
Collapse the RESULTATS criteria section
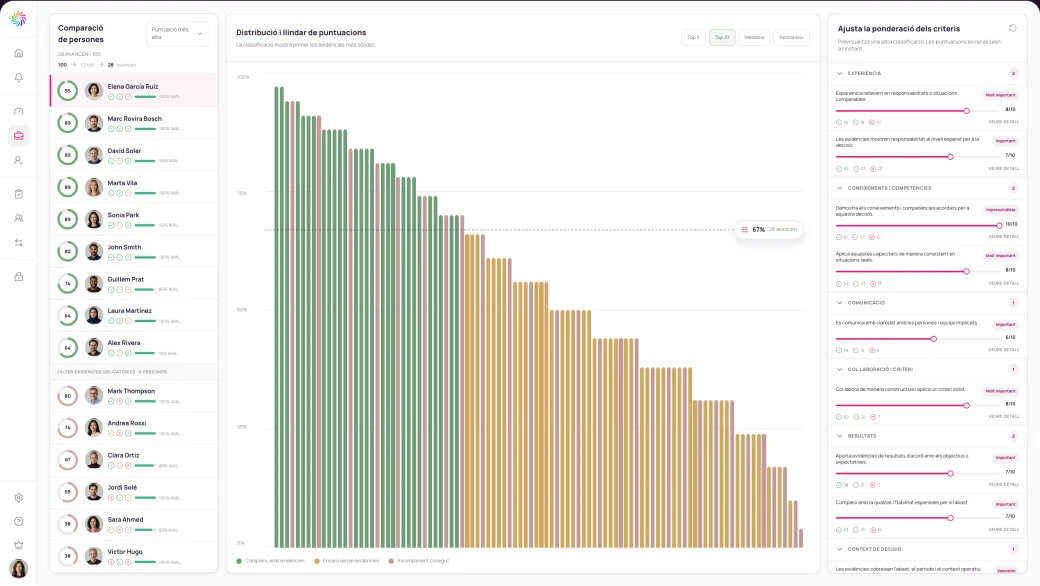840,436
